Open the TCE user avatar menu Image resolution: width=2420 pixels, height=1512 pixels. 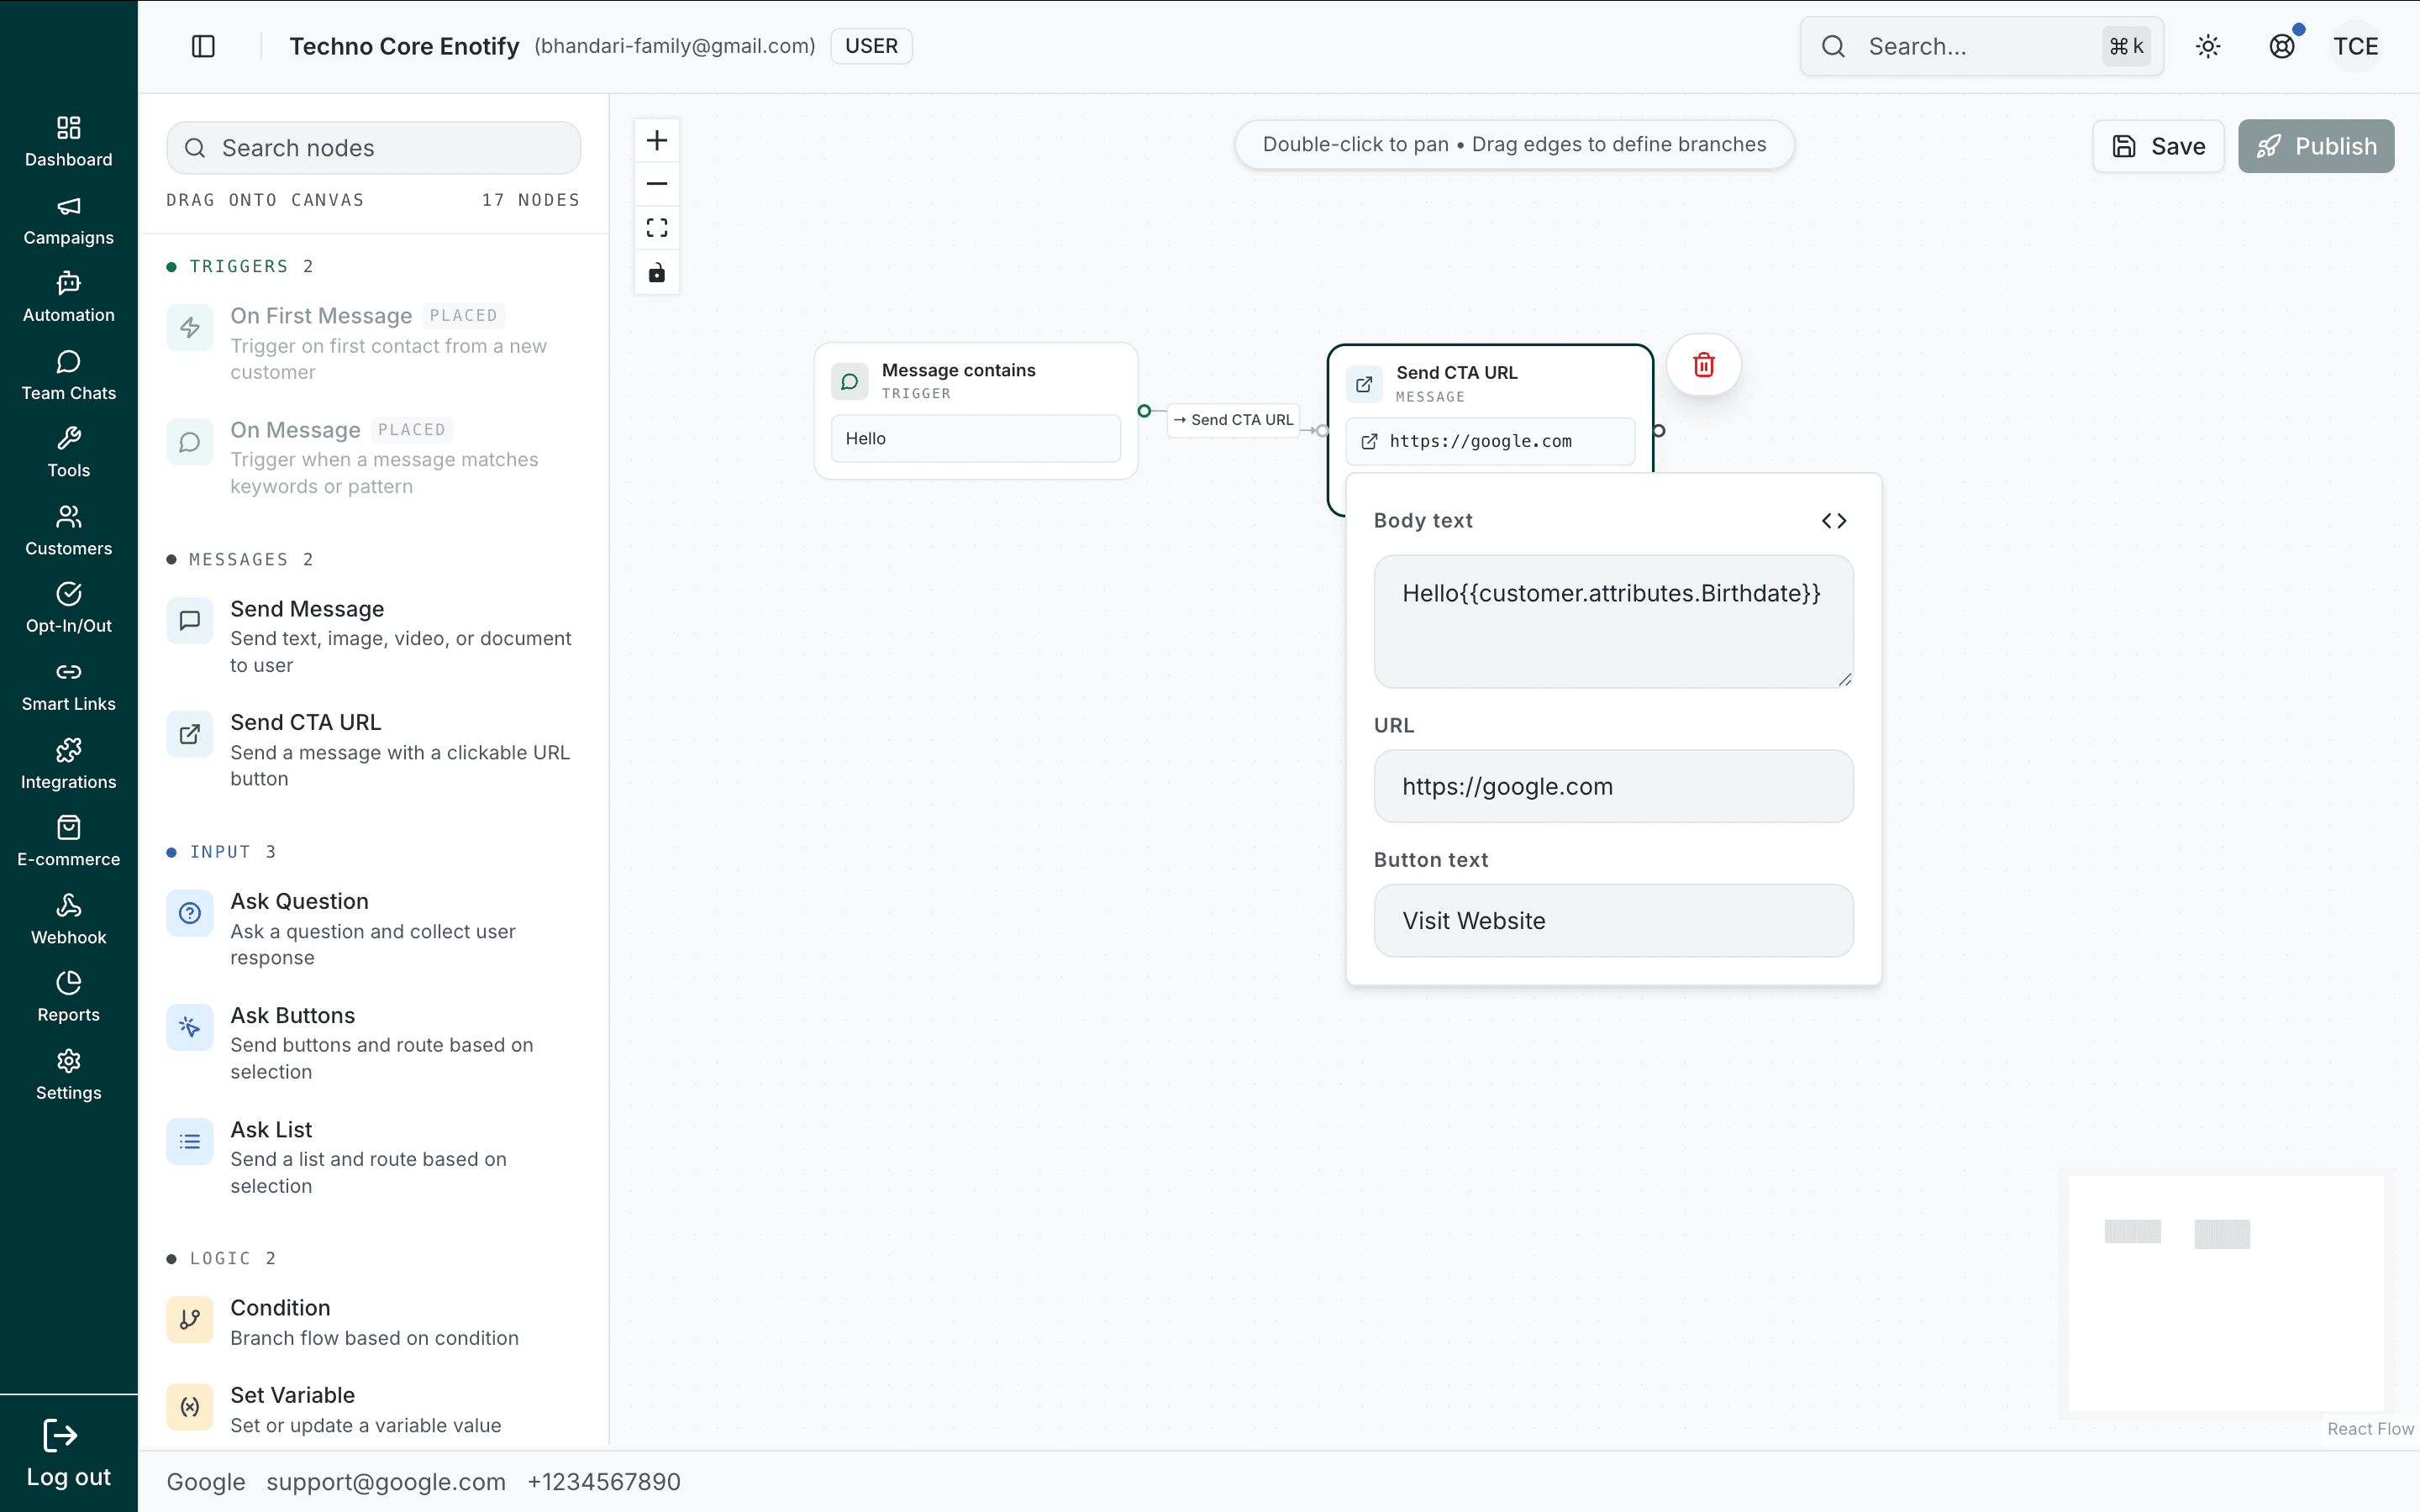click(x=2356, y=46)
